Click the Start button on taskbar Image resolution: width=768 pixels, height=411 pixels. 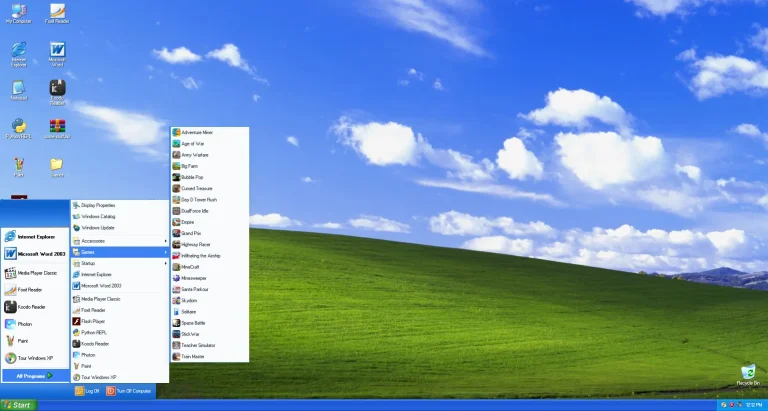(x=18, y=405)
